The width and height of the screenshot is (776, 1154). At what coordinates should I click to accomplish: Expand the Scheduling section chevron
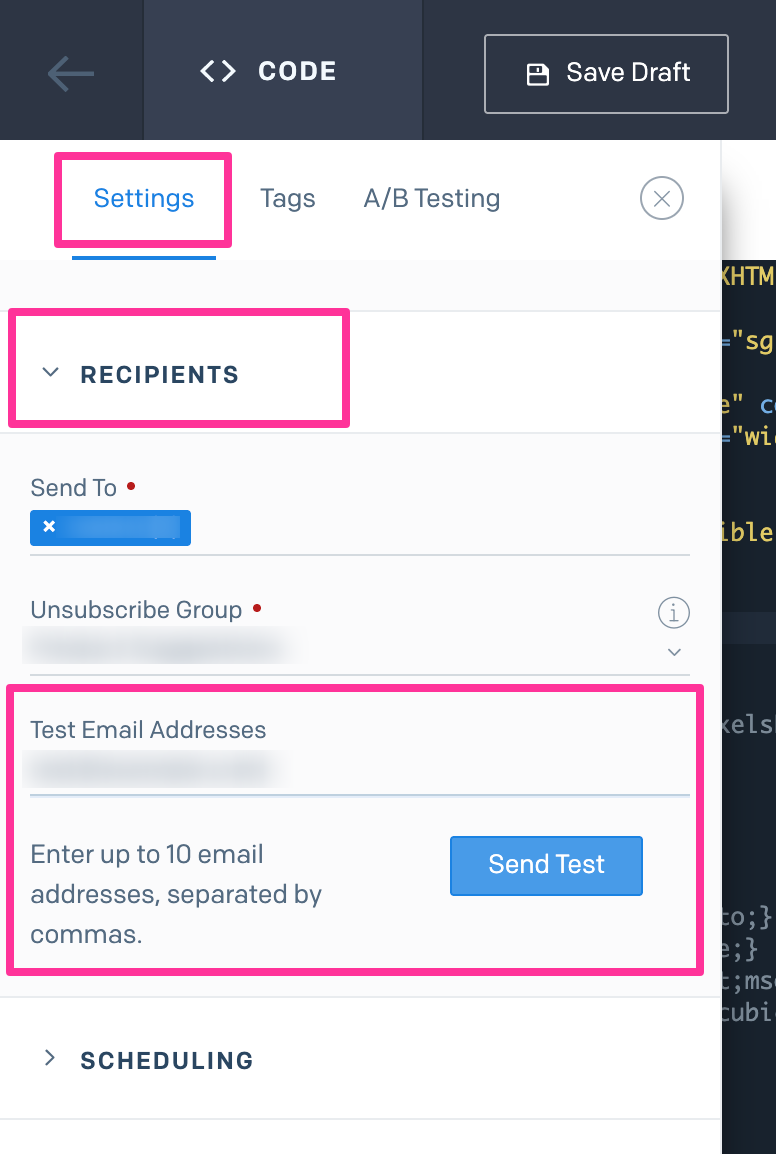click(50, 1058)
